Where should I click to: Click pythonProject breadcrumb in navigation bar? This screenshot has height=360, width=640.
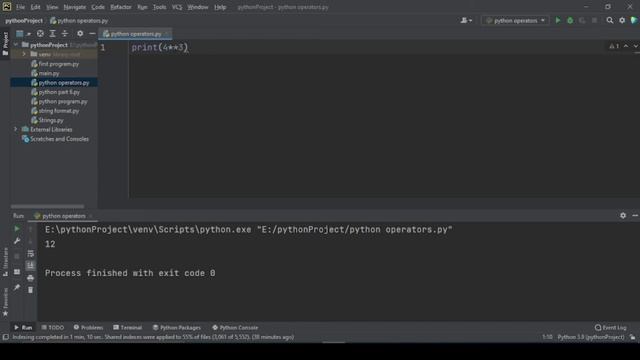[24, 20]
